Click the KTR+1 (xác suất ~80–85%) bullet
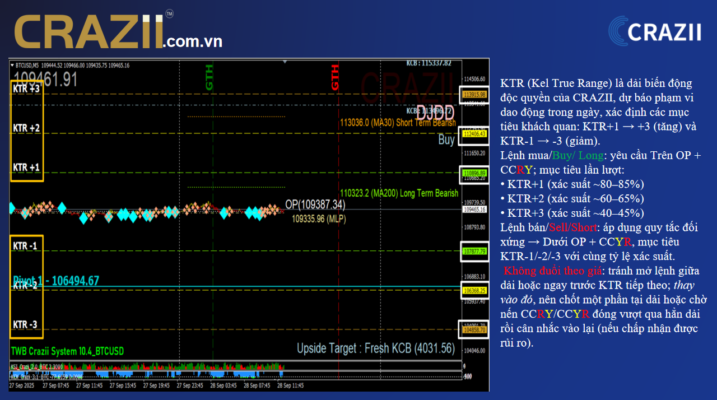 pos(572,184)
